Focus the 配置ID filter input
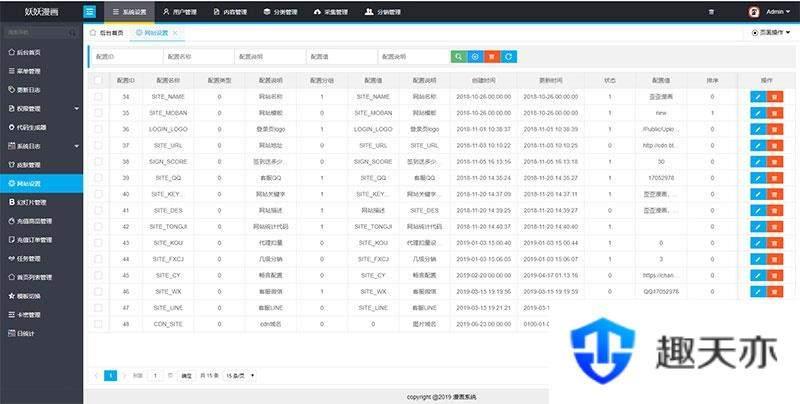The height and width of the screenshot is (404, 800). coord(127,57)
